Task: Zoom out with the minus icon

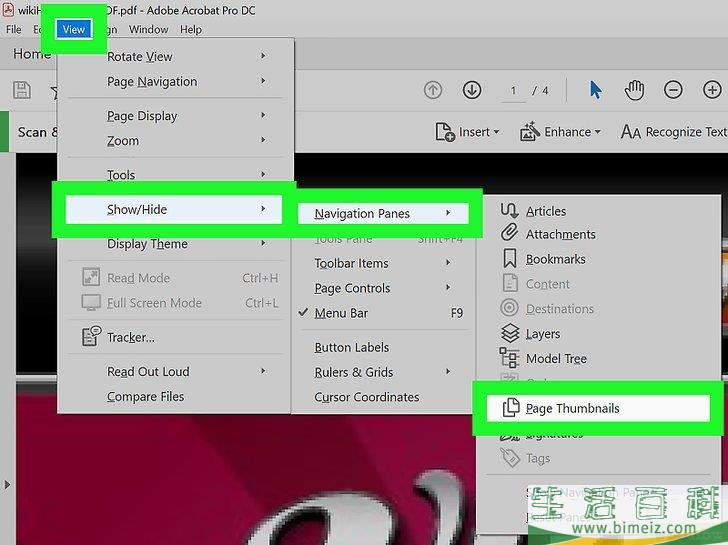Action: click(x=673, y=90)
